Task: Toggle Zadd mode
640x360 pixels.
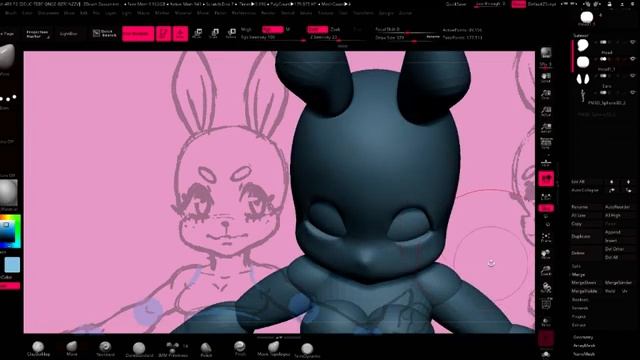Action: [317, 29]
